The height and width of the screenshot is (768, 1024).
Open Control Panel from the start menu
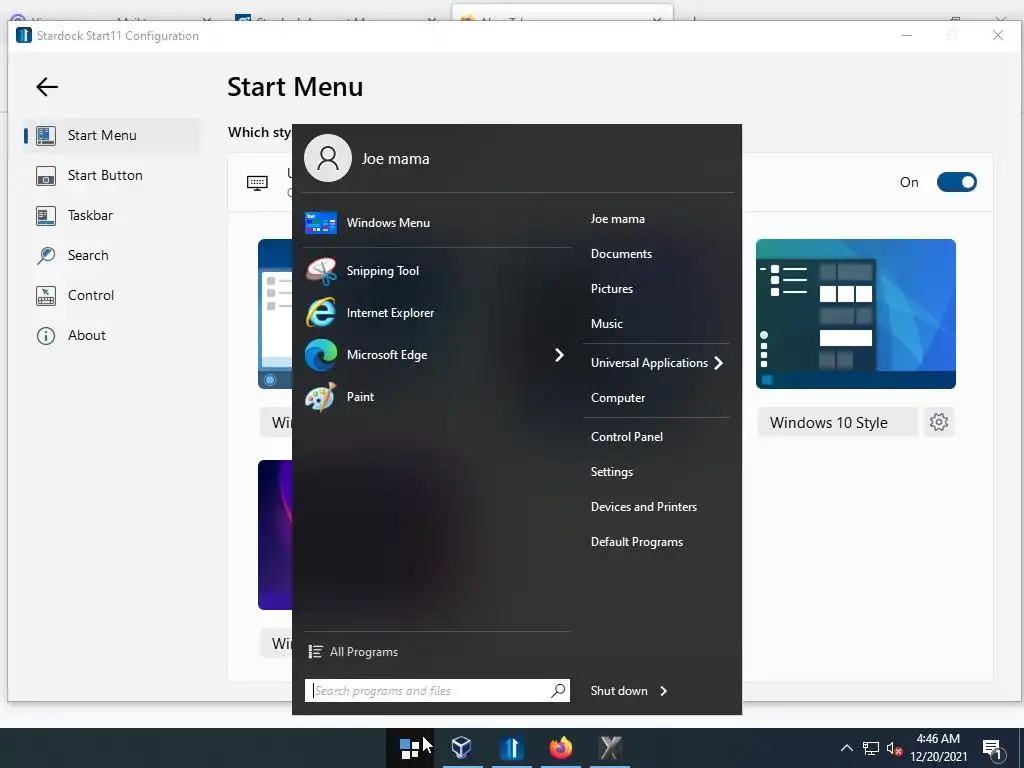coord(626,437)
